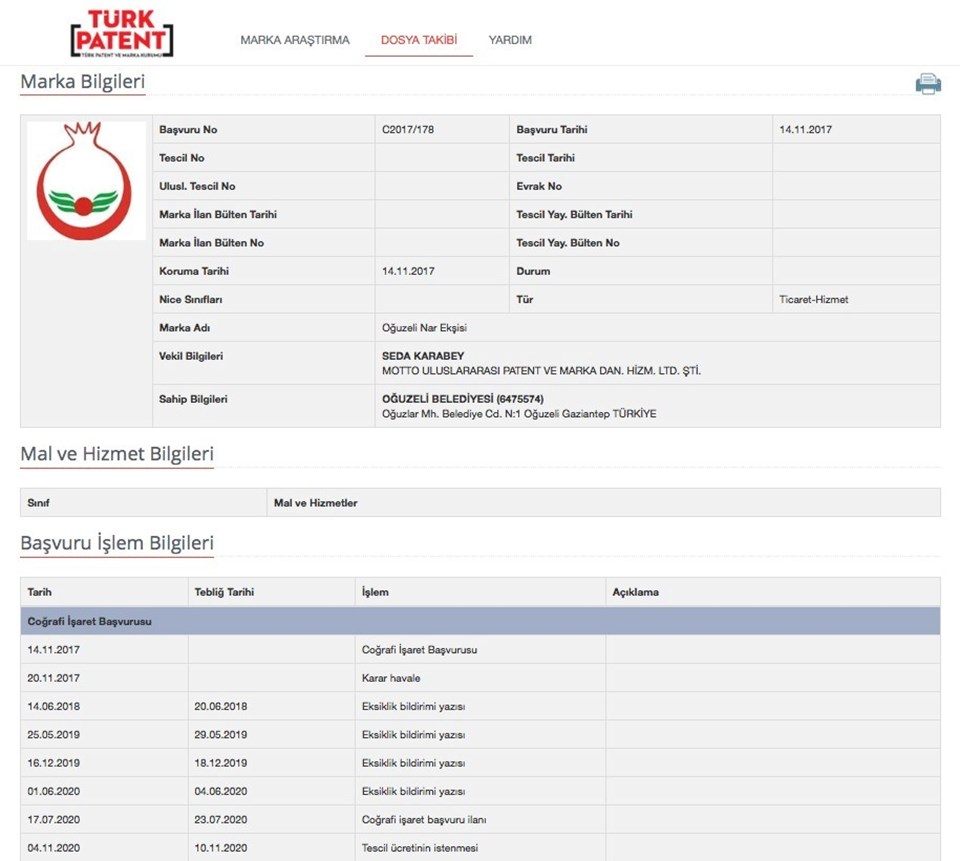
Task: Click the Marka İlan Bülten No label
Action: pos(211,243)
